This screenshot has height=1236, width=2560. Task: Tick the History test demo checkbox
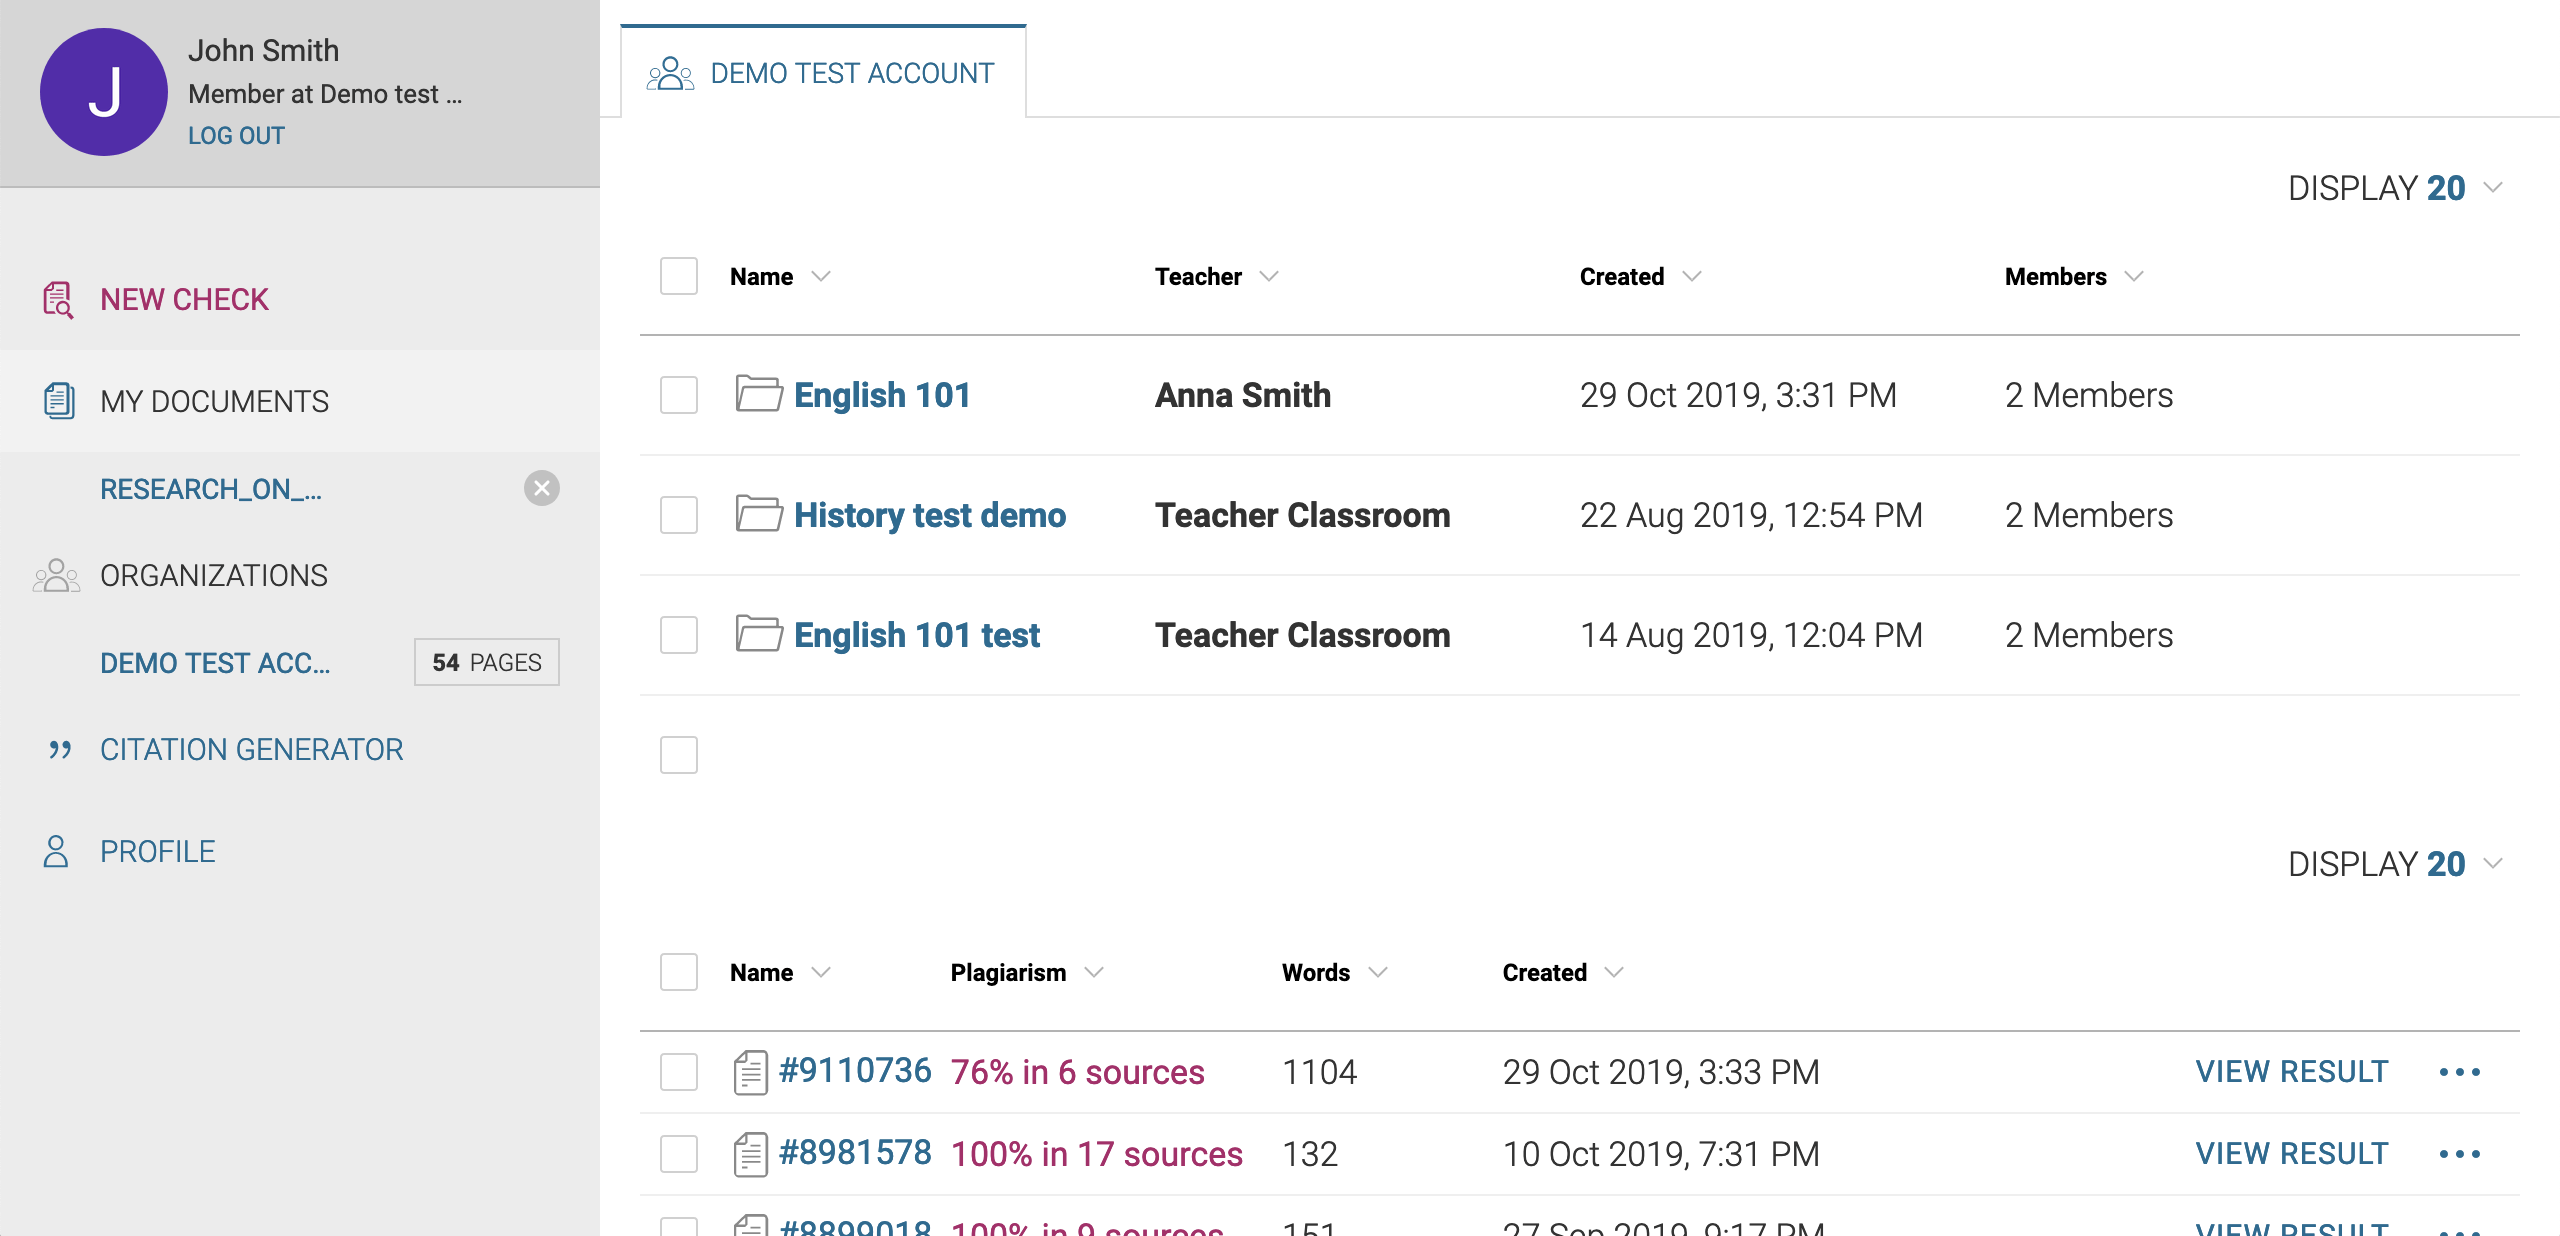[x=679, y=515]
